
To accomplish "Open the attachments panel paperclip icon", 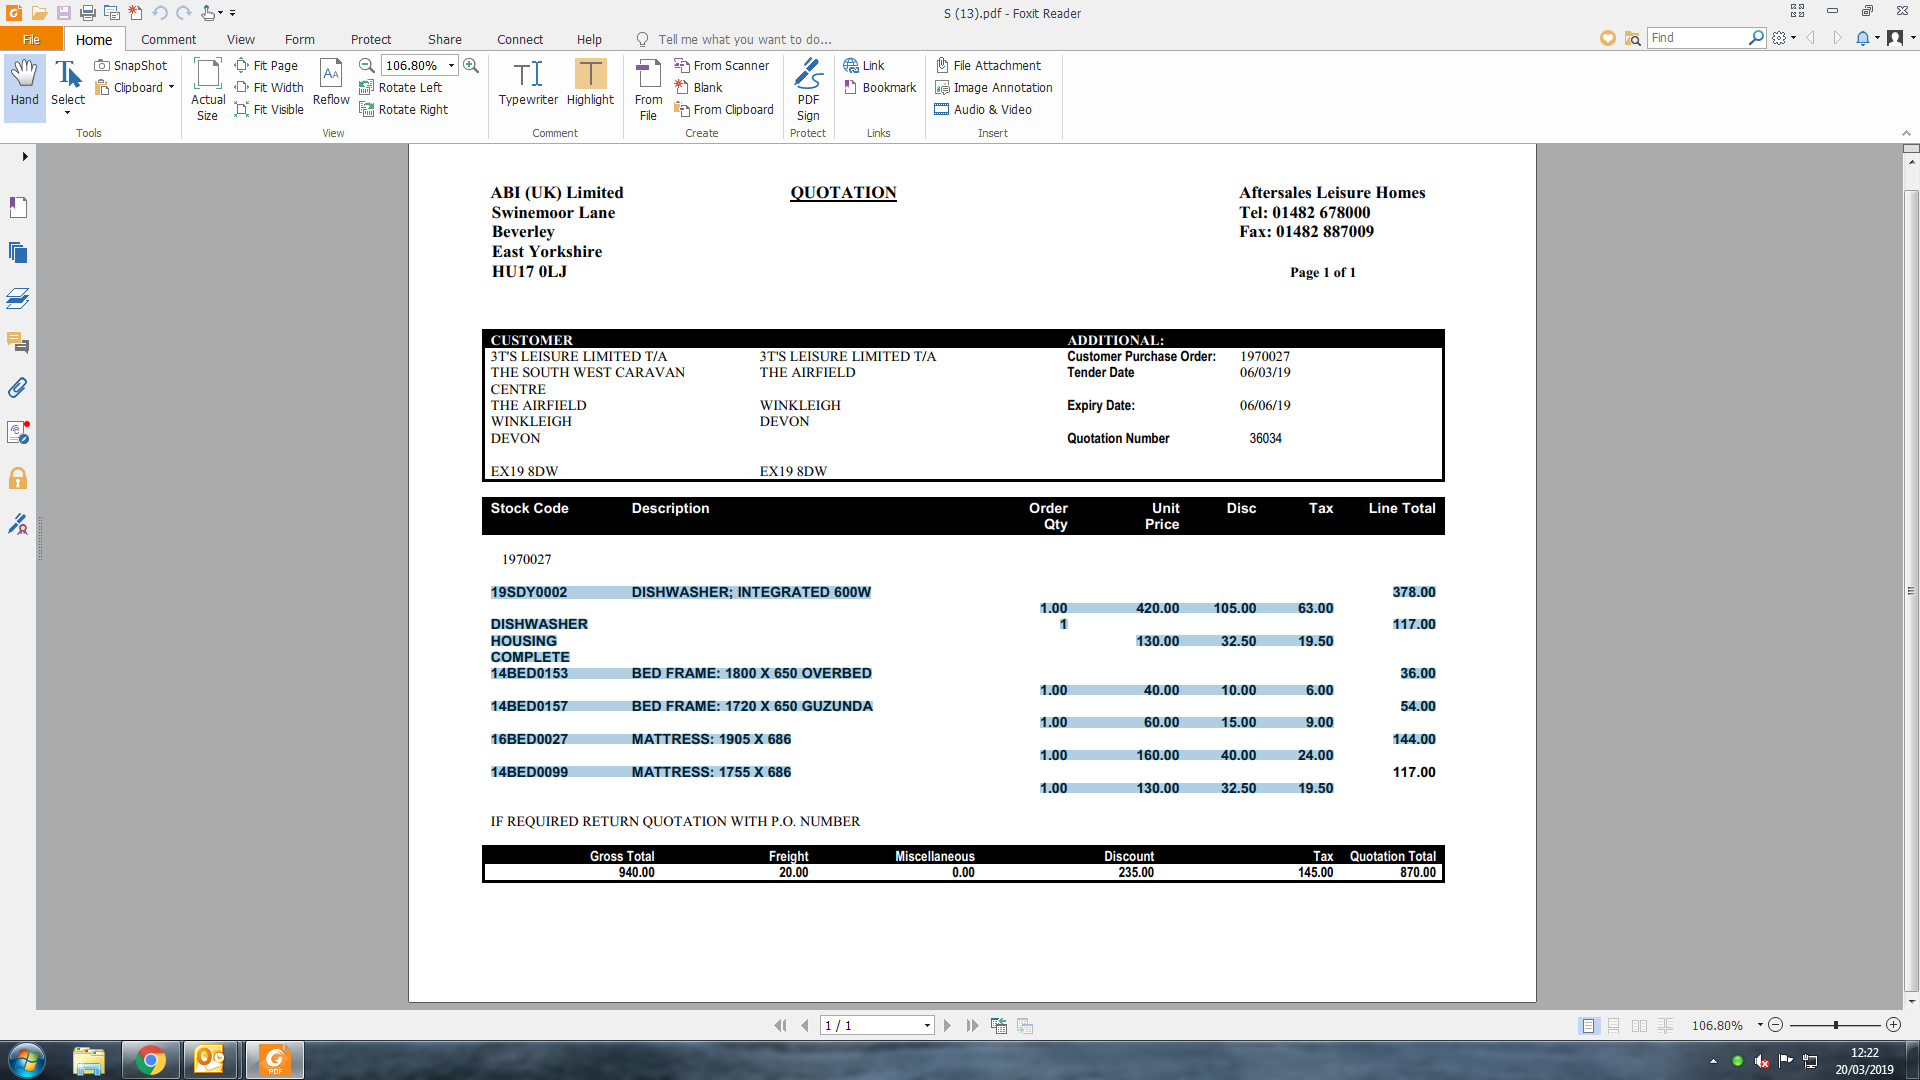I will tap(18, 388).
